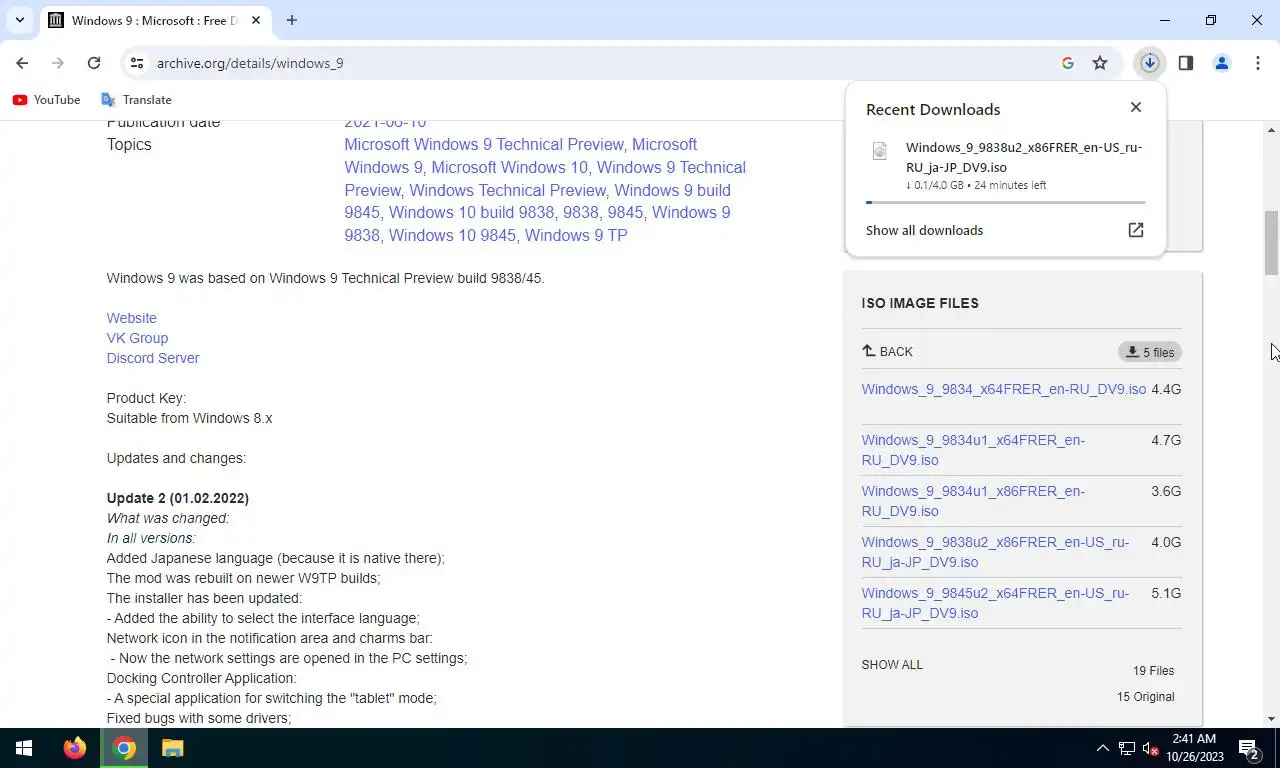Open network icon in system tray
This screenshot has height=768, width=1280.
coord(1127,748)
